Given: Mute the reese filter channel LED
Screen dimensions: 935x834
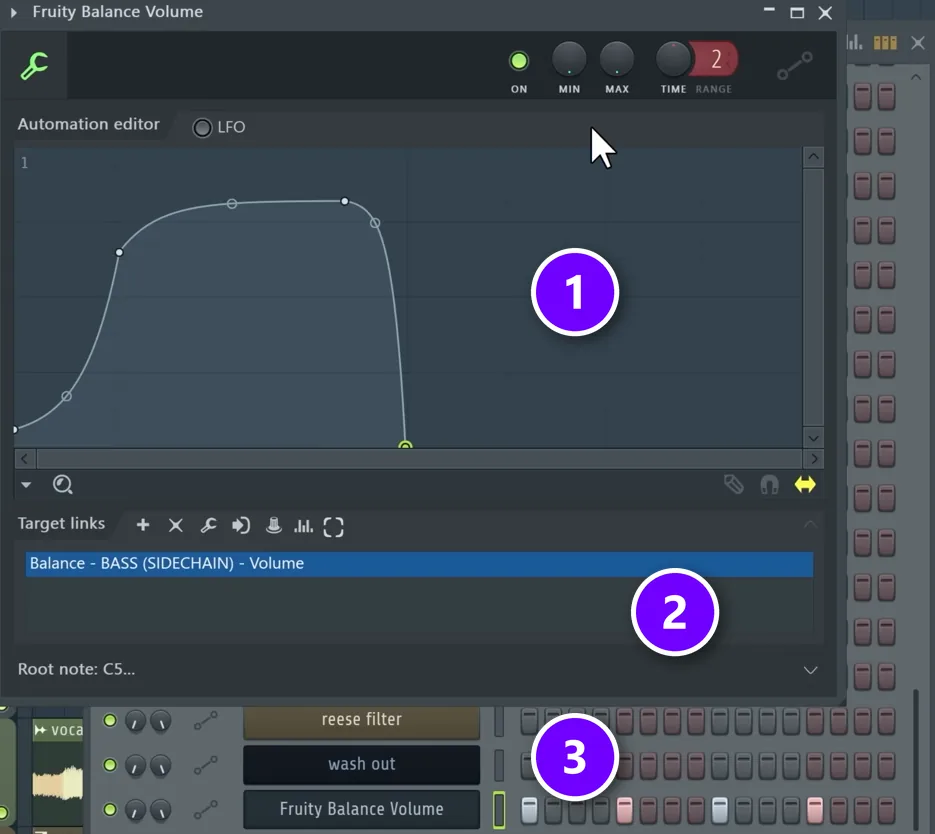Looking at the screenshot, I should 110,721.
